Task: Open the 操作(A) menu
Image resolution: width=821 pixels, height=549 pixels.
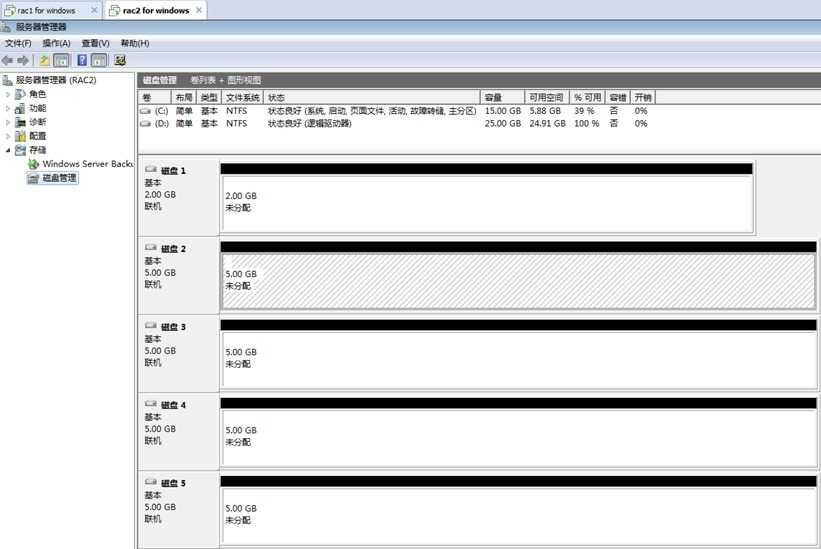Action: (x=57, y=43)
